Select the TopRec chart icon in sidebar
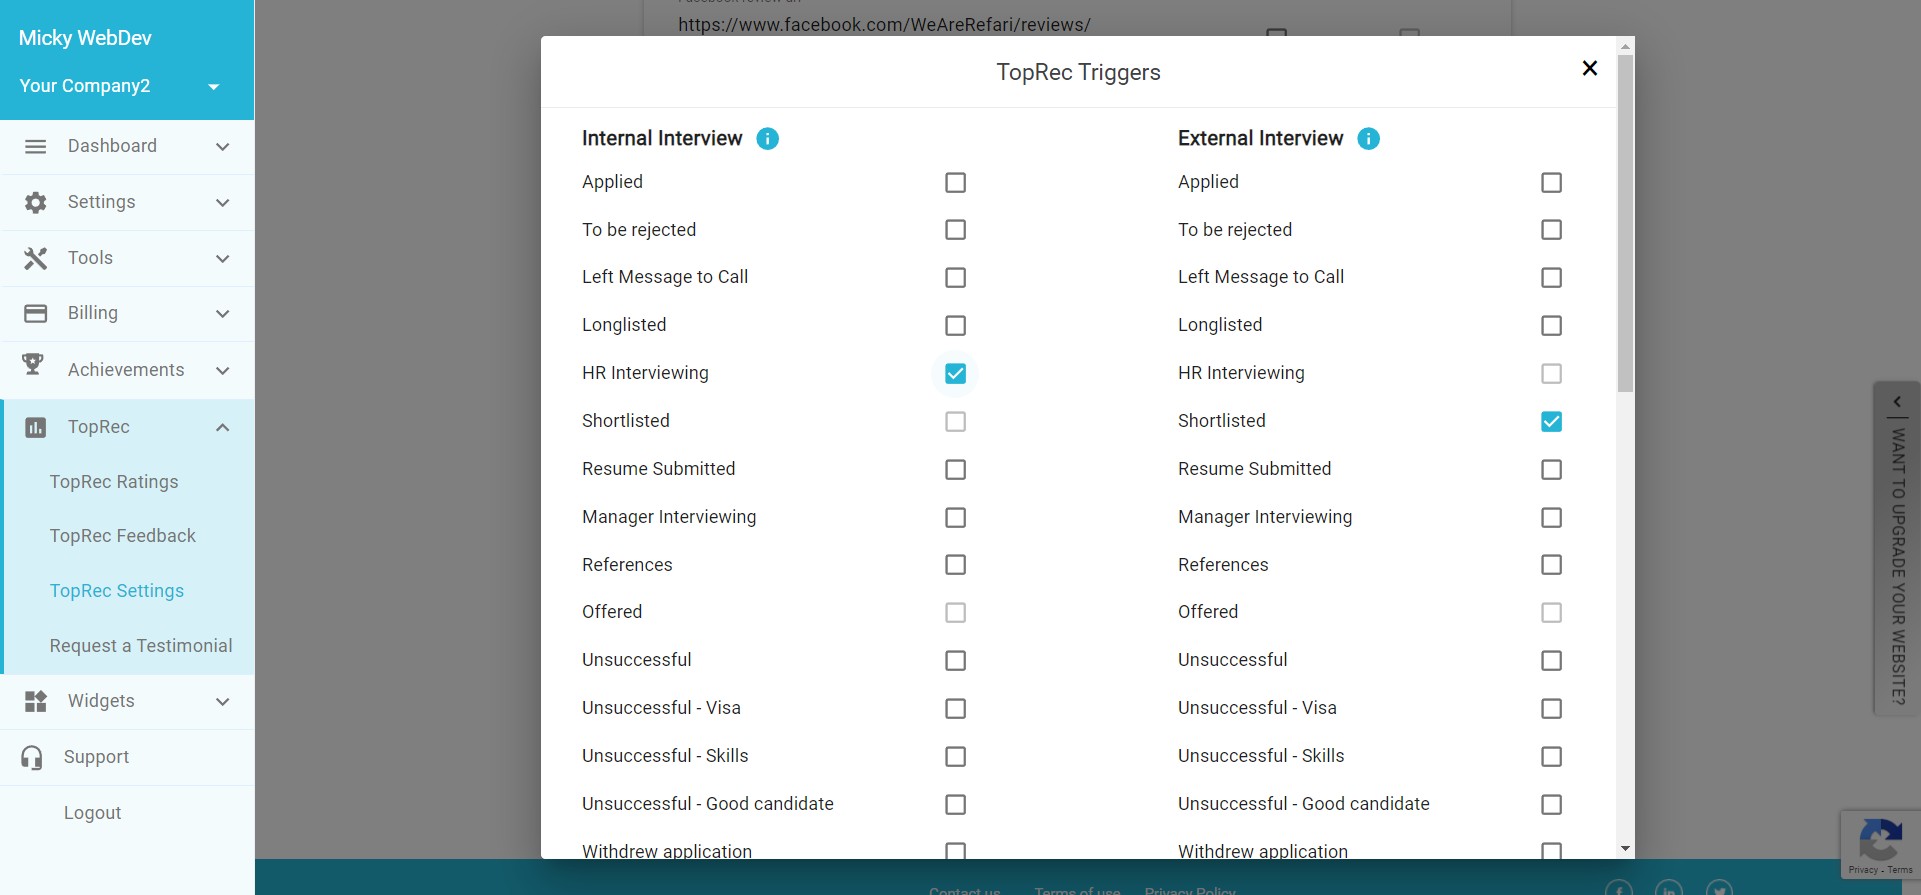 [x=35, y=427]
